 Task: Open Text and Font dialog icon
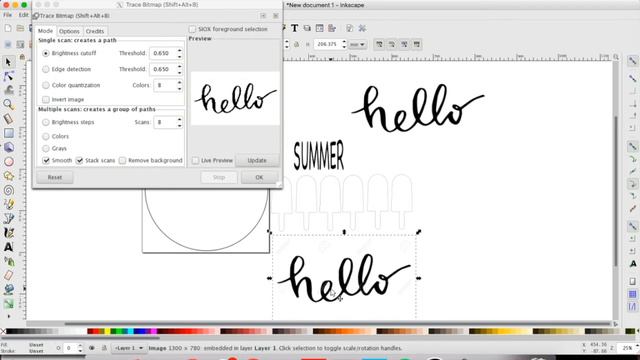click(294, 28)
